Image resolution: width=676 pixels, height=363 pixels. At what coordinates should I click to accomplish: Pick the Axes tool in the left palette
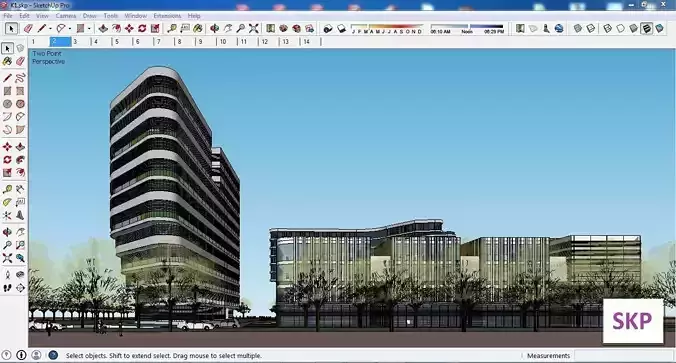(x=7, y=215)
